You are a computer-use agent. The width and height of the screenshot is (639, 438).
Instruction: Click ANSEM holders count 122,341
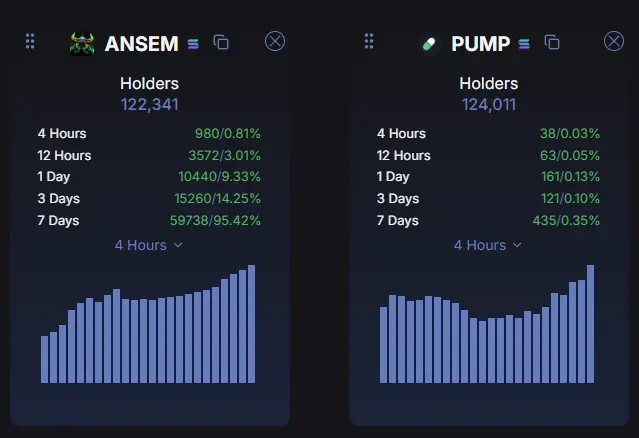point(150,105)
